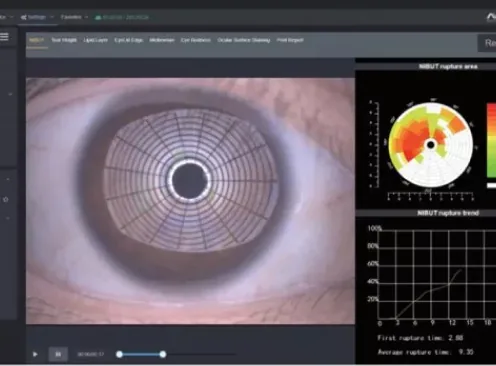Image resolution: width=496 pixels, height=366 pixels.
Task: Click the left handle of the playback range slider
Action: coord(119,354)
